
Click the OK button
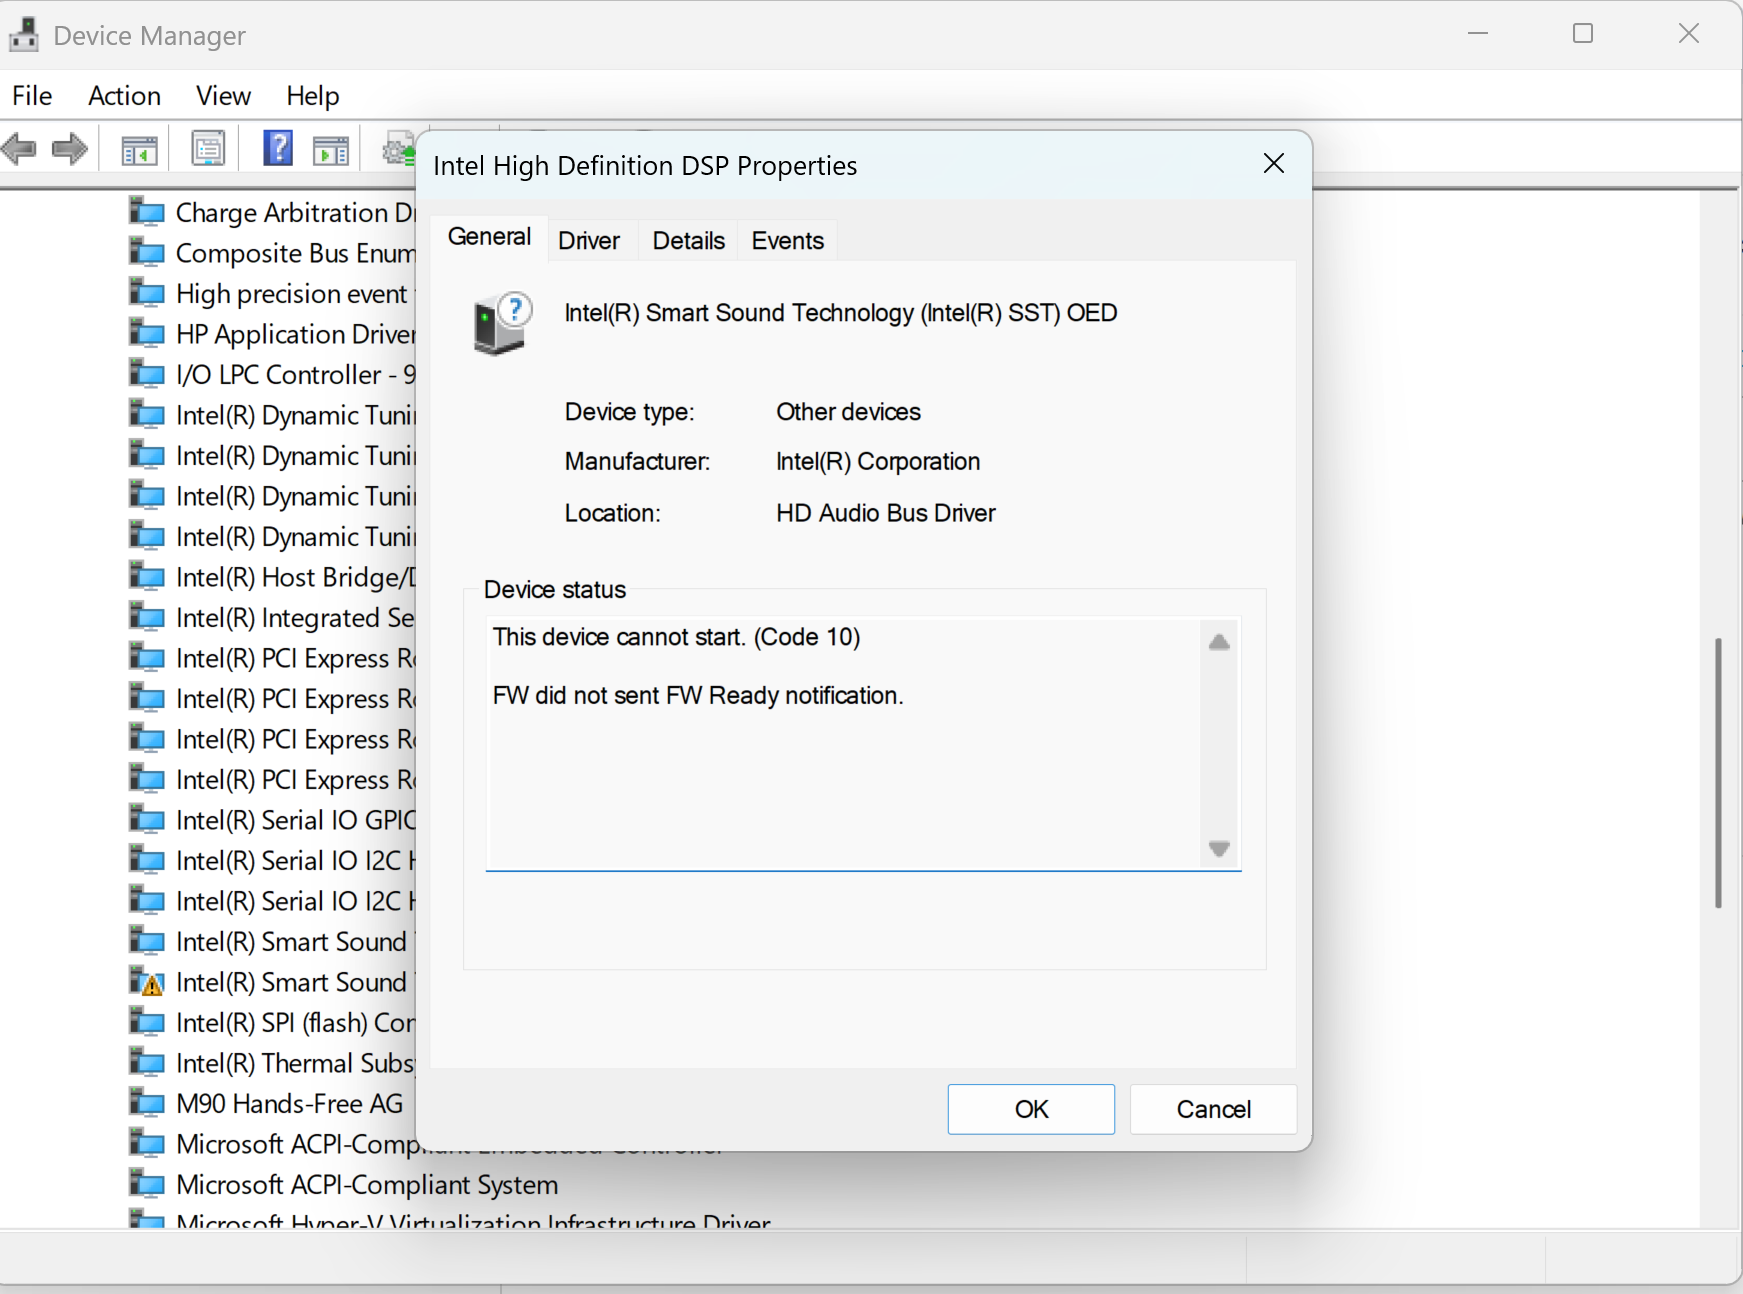(1030, 1109)
